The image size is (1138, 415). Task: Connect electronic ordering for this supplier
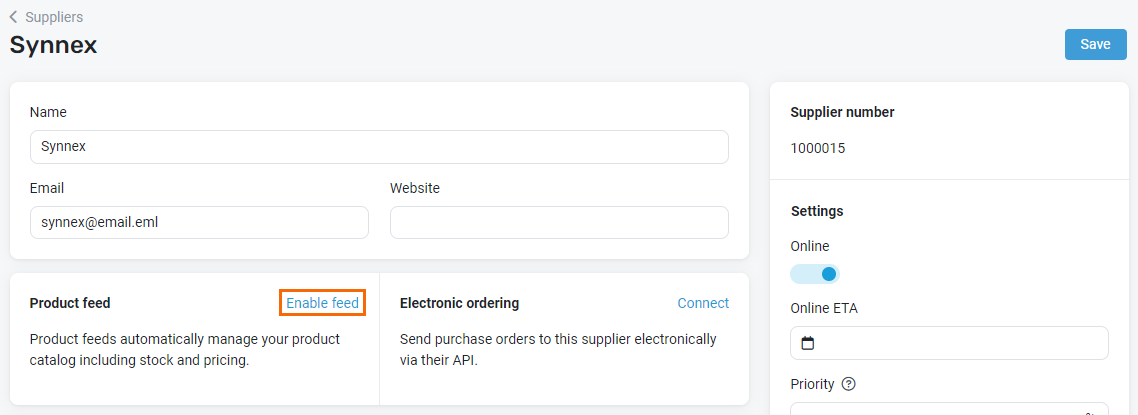click(703, 303)
